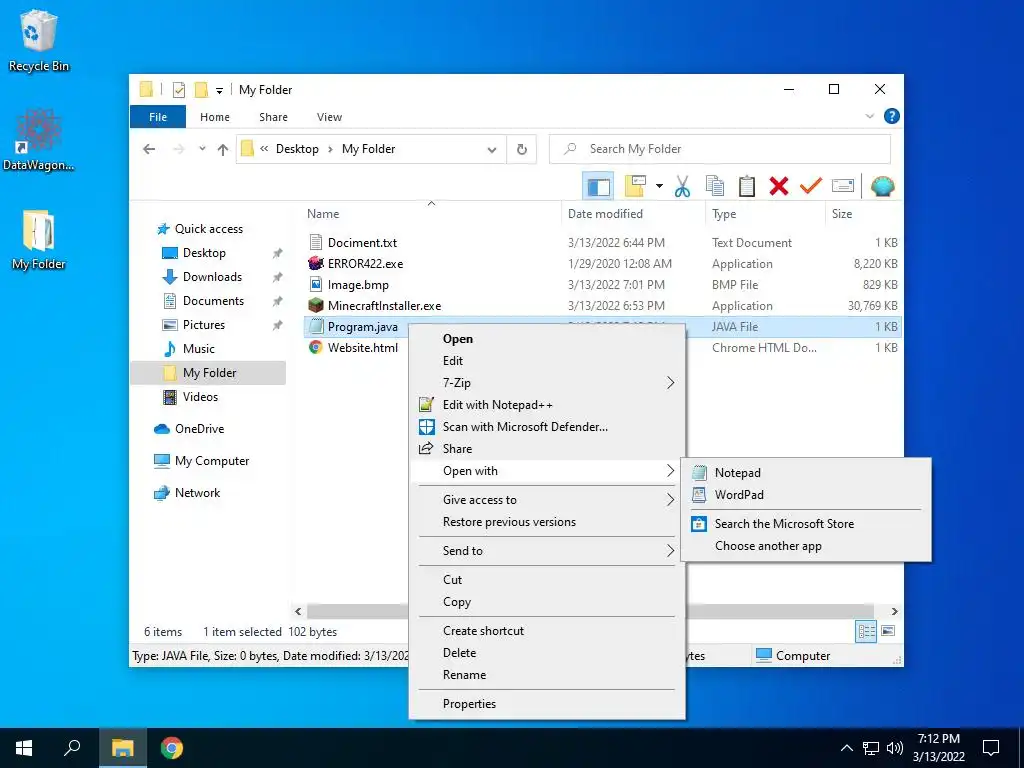Select Videos in navigation pane
This screenshot has width=1024, height=768.
point(200,397)
